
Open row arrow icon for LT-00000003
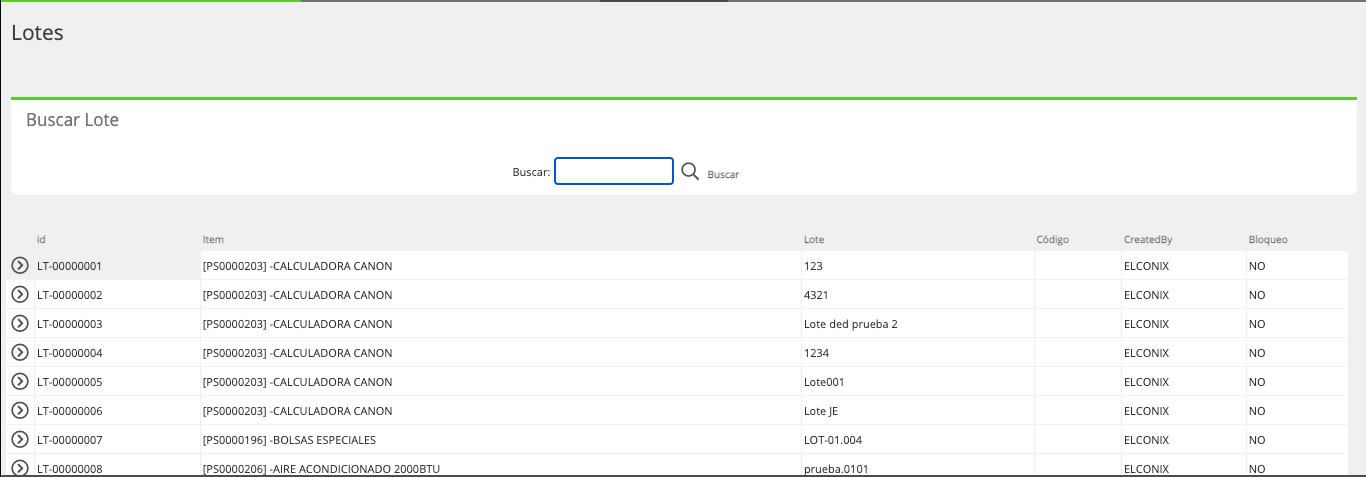click(19, 323)
